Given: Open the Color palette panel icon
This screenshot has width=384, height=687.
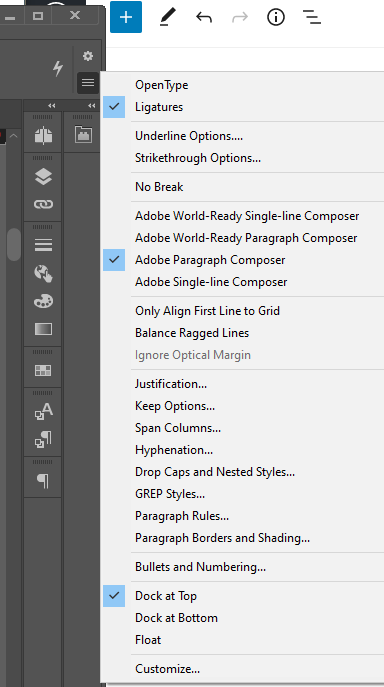Looking at the screenshot, I should tap(43, 301).
